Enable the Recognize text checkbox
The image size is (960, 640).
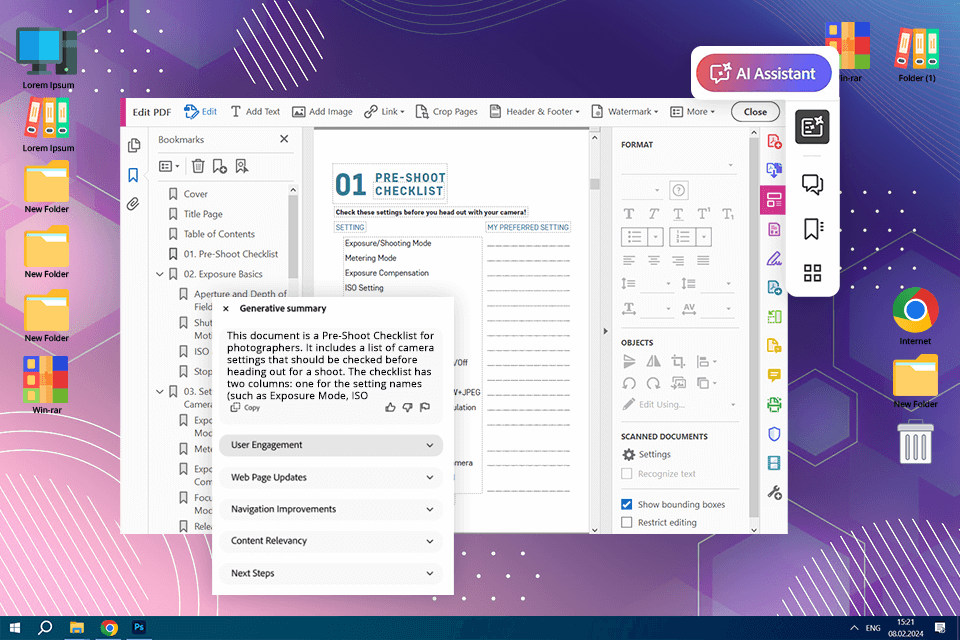click(x=626, y=473)
